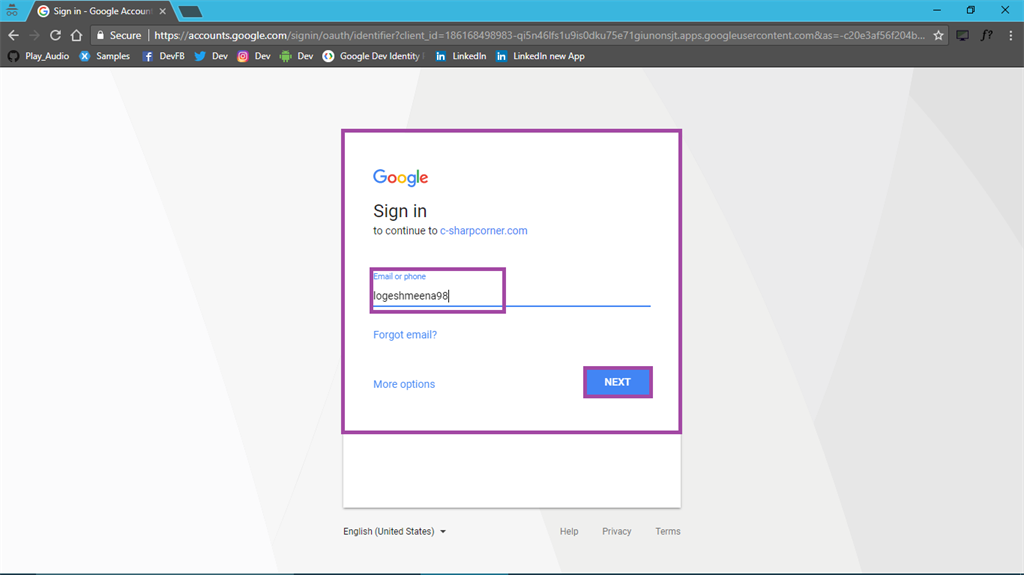Open the Help link in footer
The height and width of the screenshot is (575, 1024).
click(569, 531)
